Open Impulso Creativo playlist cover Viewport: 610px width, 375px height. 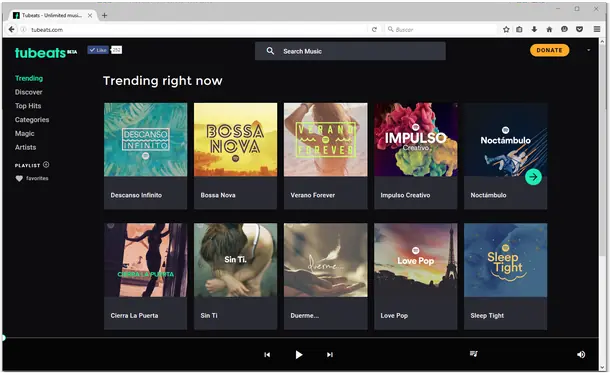[x=415, y=140]
